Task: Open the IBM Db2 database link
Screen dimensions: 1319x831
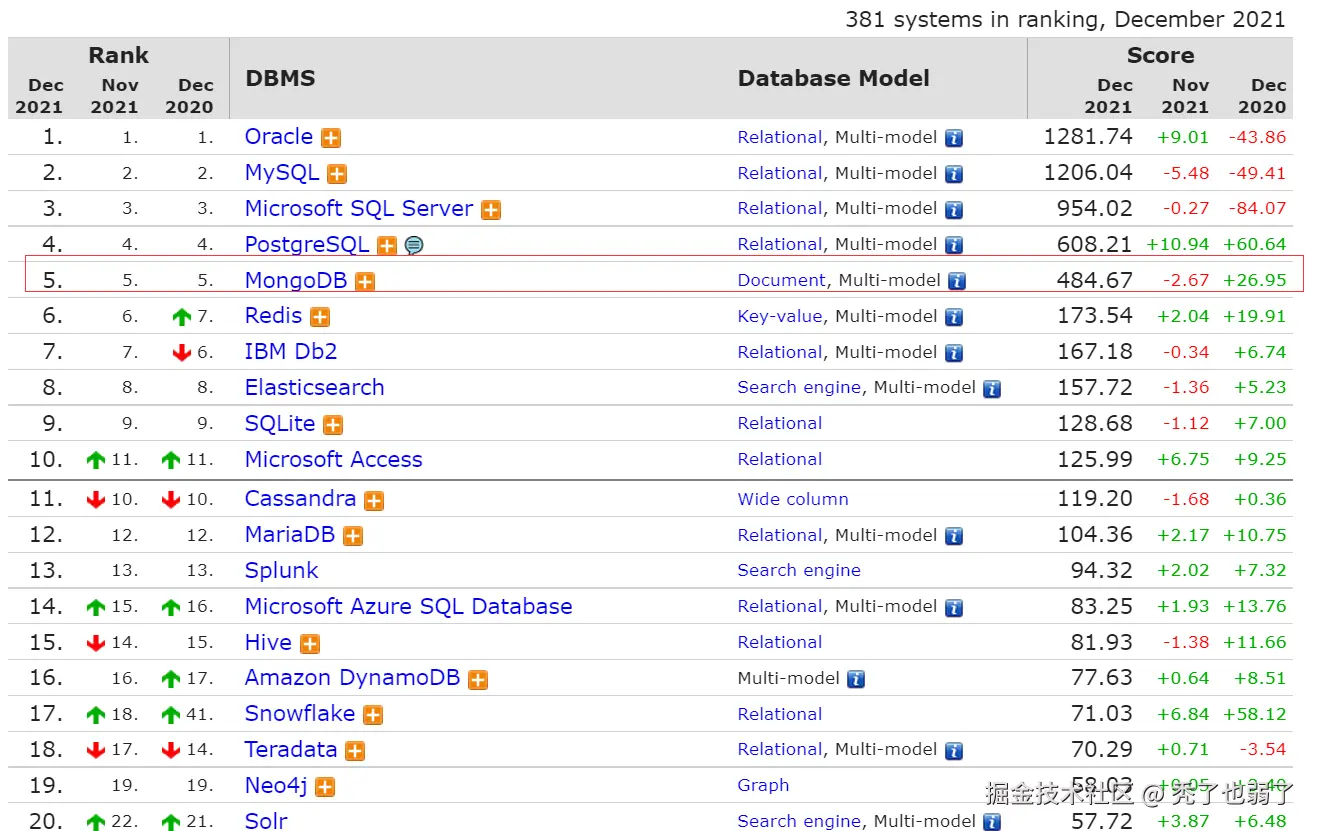Action: 291,352
